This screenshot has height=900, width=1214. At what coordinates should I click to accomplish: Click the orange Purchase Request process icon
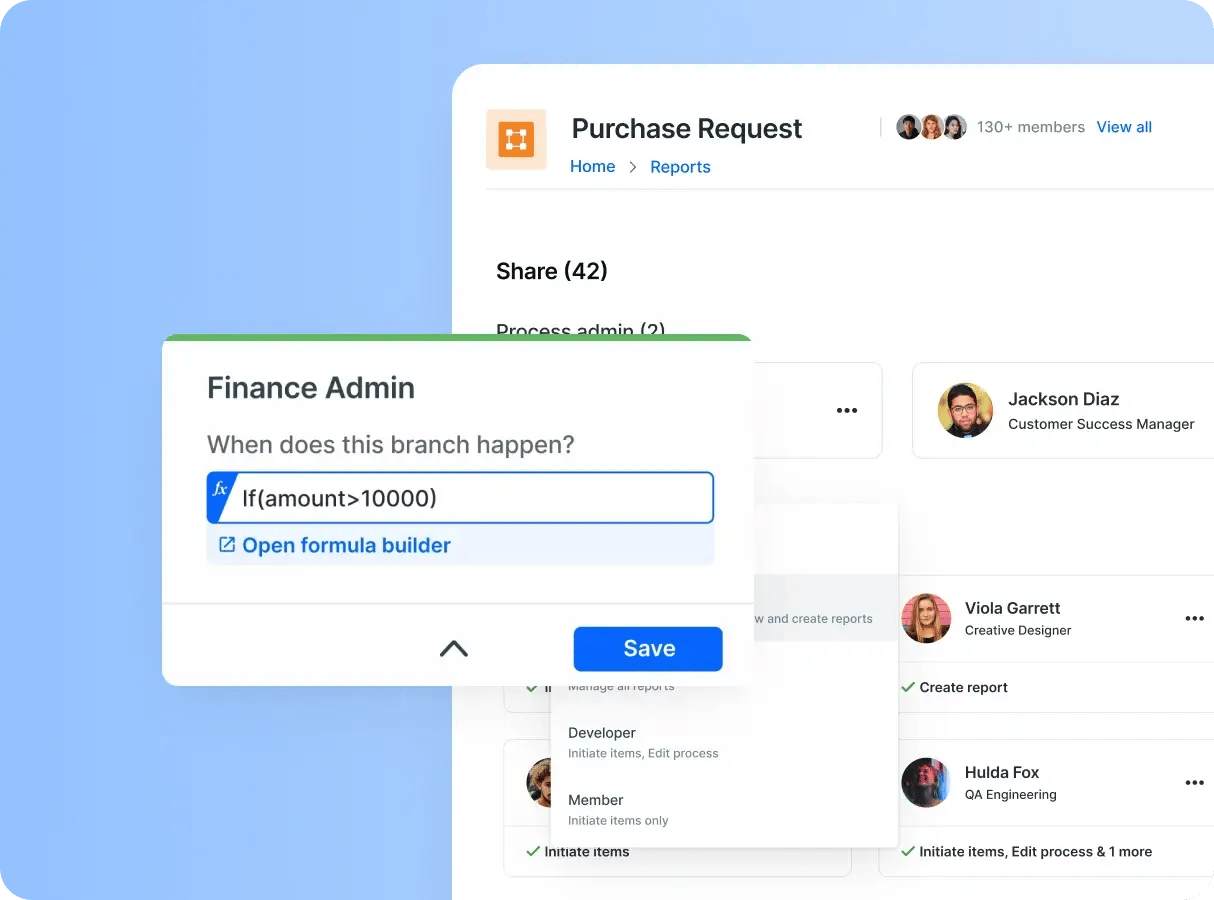tap(516, 139)
